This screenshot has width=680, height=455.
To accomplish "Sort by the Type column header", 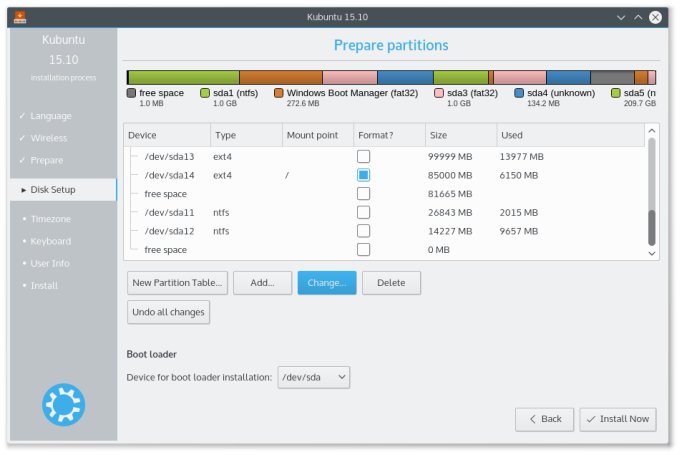I will 246,135.
